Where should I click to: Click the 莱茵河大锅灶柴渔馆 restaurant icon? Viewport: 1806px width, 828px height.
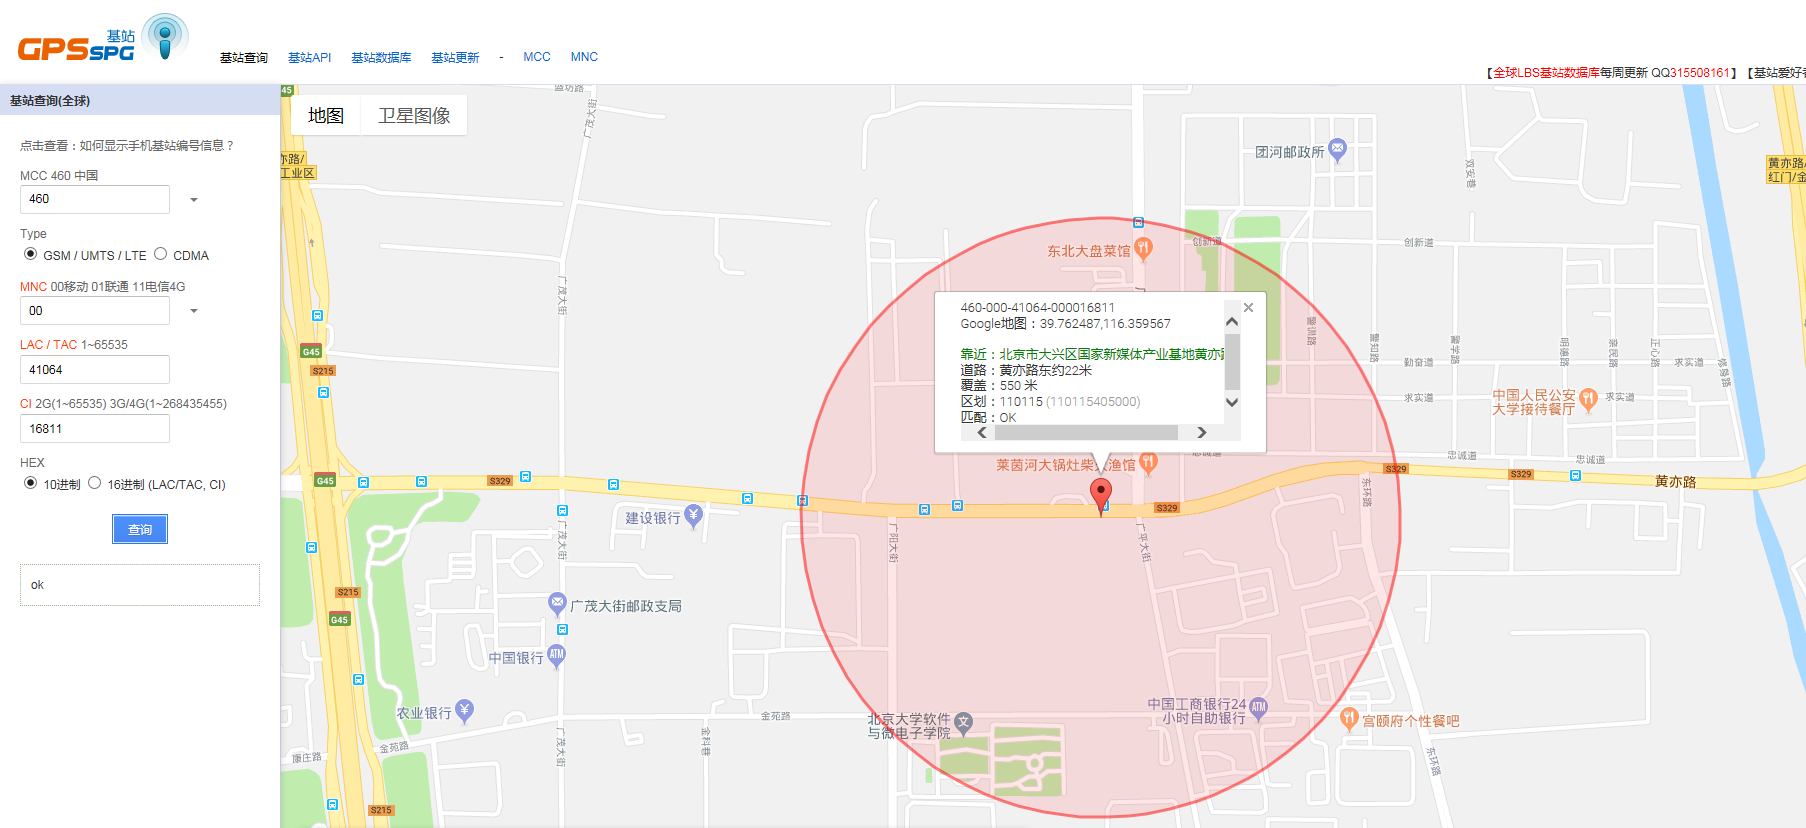(x=1149, y=463)
